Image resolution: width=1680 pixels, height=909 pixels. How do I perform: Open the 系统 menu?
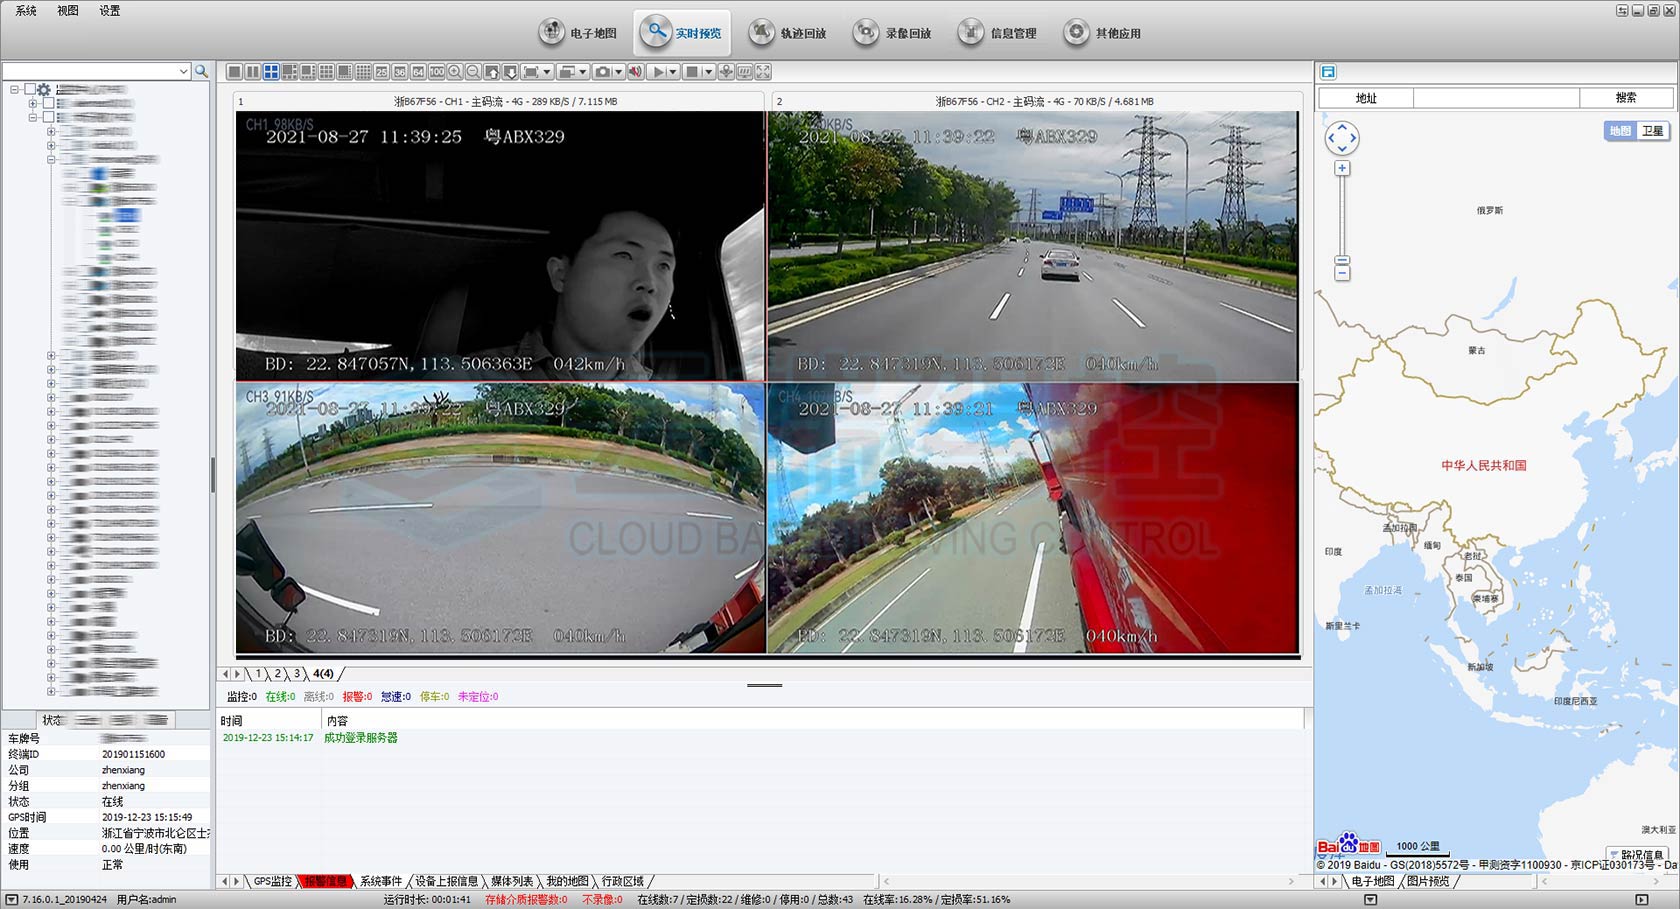pyautogui.click(x=26, y=11)
